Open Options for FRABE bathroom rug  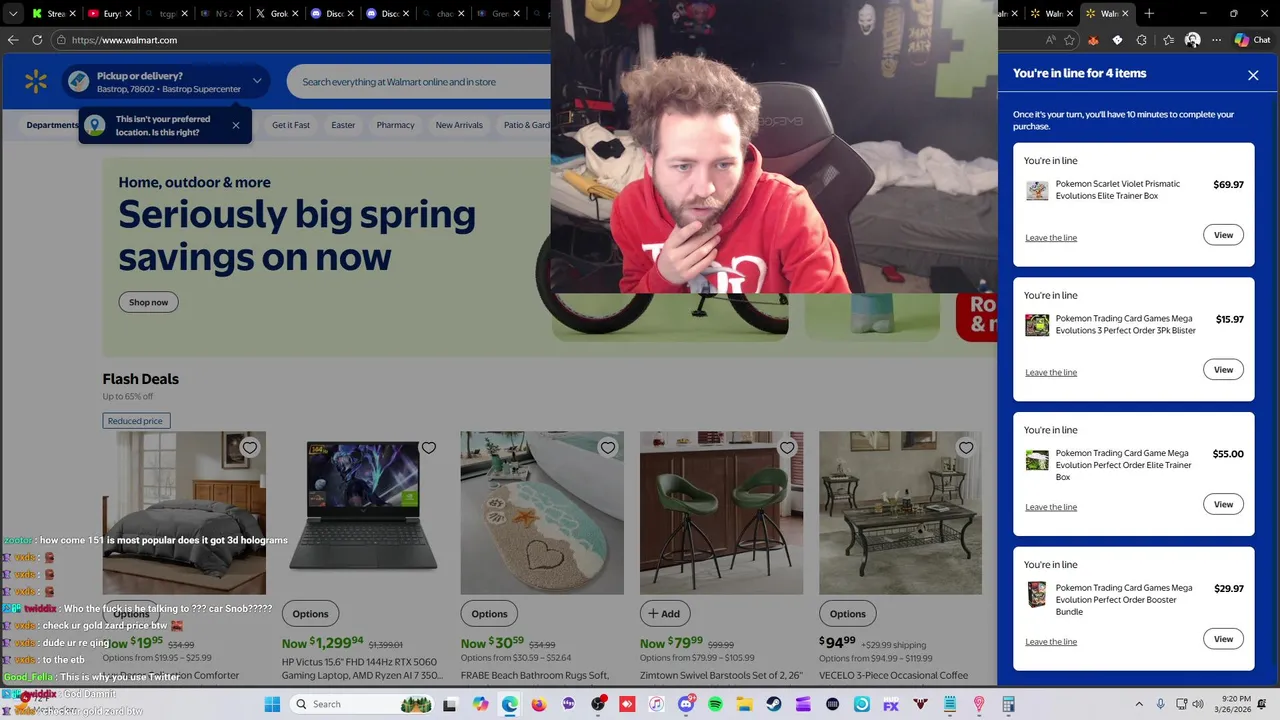[x=489, y=614]
